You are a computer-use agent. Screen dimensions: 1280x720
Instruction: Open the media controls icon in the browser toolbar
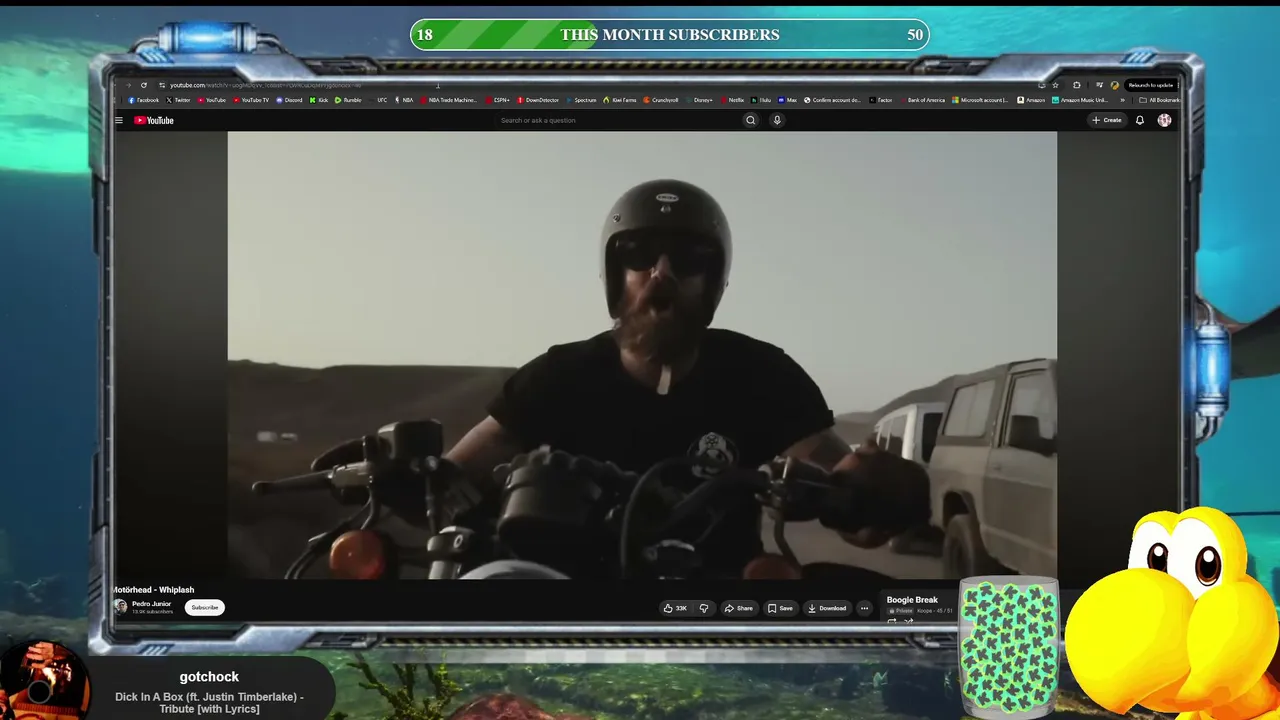(x=1099, y=85)
